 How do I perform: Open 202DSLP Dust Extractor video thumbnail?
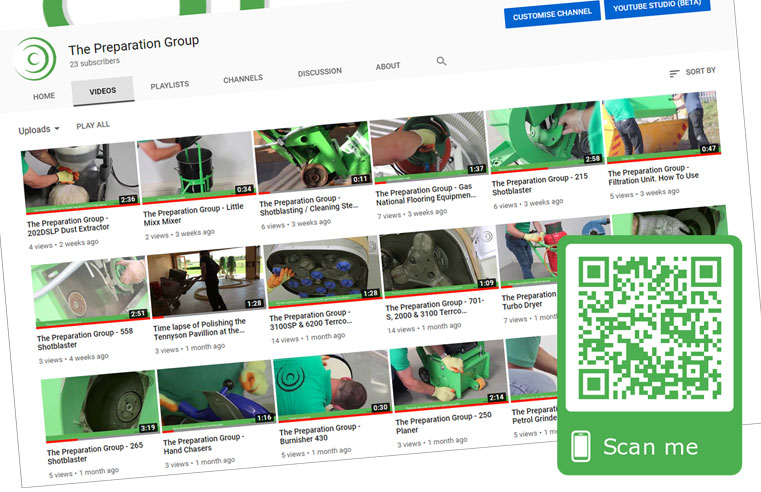click(x=80, y=177)
